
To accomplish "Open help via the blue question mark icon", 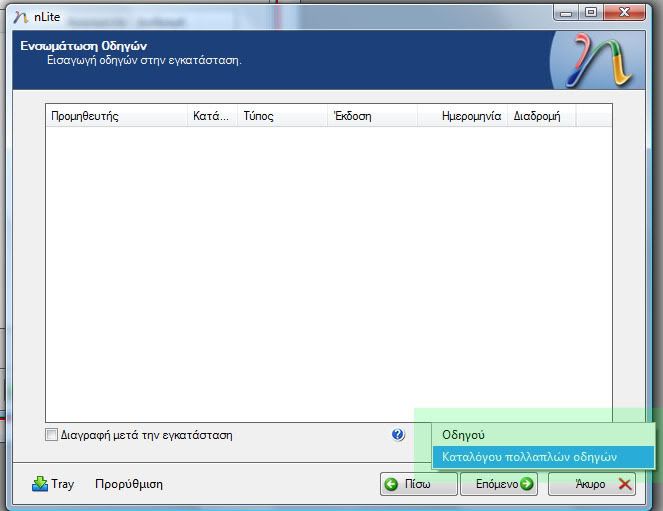I will [x=398, y=435].
